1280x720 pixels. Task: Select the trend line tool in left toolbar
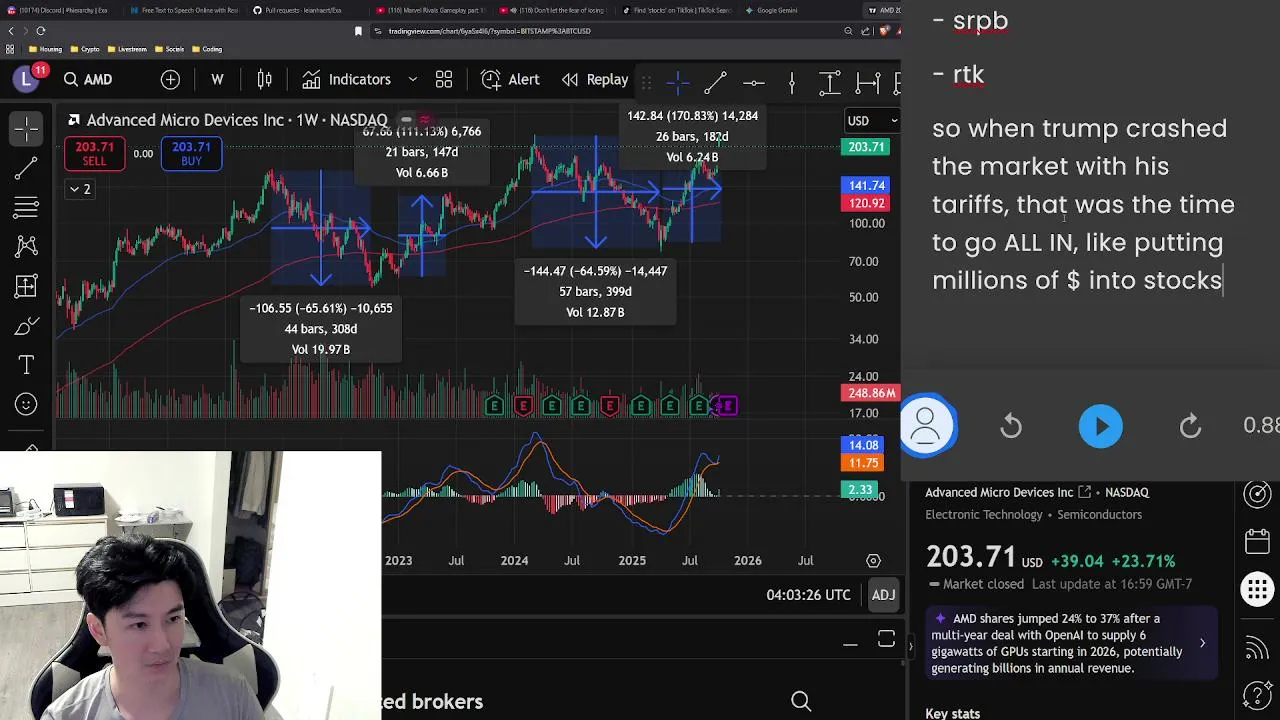[x=27, y=168]
